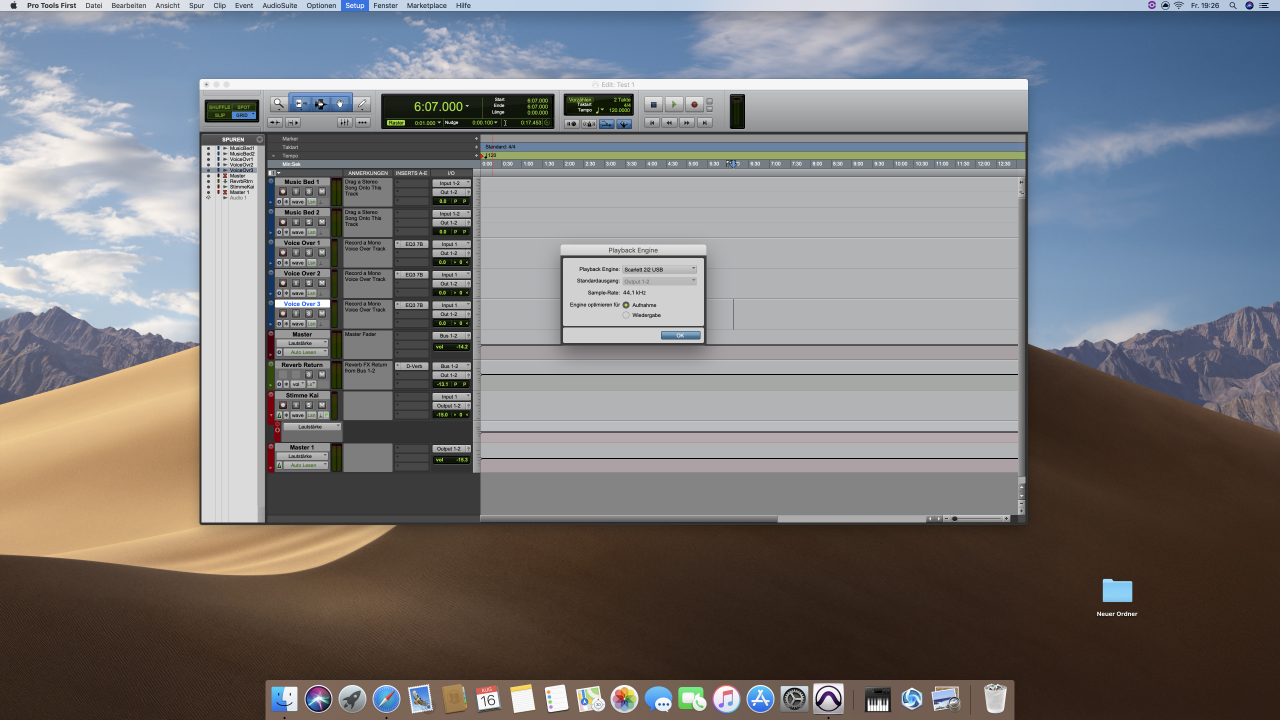Click the Return to Zero transport button

(651, 123)
